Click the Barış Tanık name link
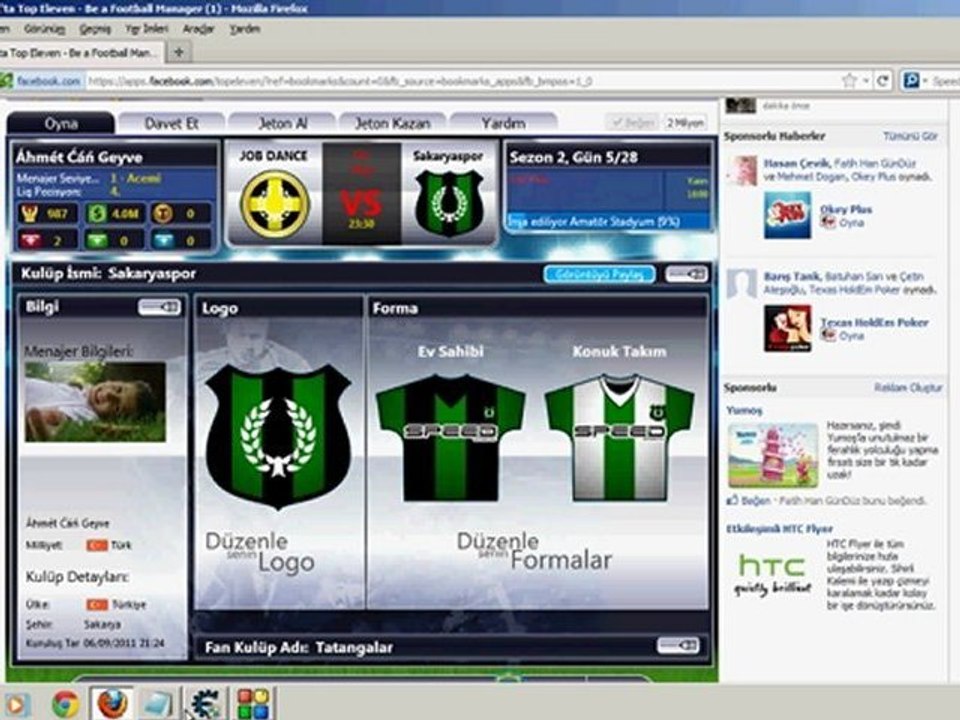Screen dimensions: 960x720 coord(792,276)
